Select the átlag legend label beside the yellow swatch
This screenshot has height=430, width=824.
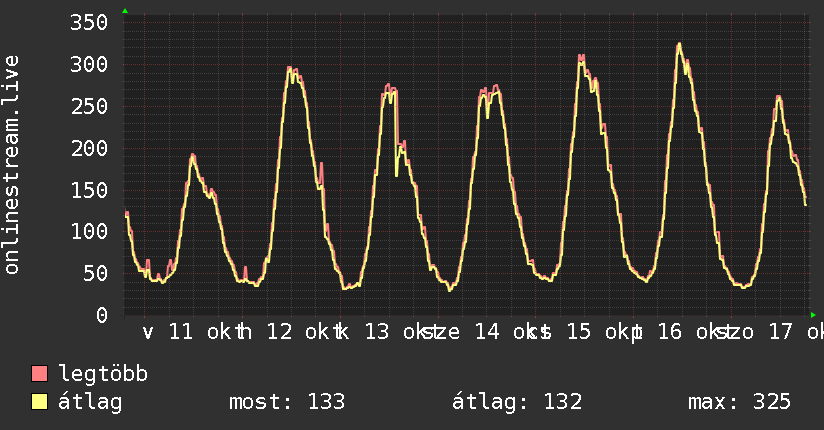pyautogui.click(x=90, y=402)
